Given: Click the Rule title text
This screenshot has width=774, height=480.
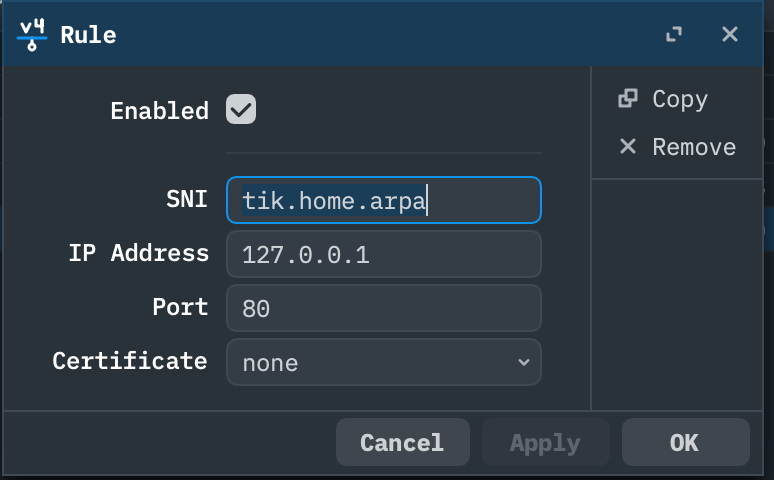Looking at the screenshot, I should (x=88, y=35).
